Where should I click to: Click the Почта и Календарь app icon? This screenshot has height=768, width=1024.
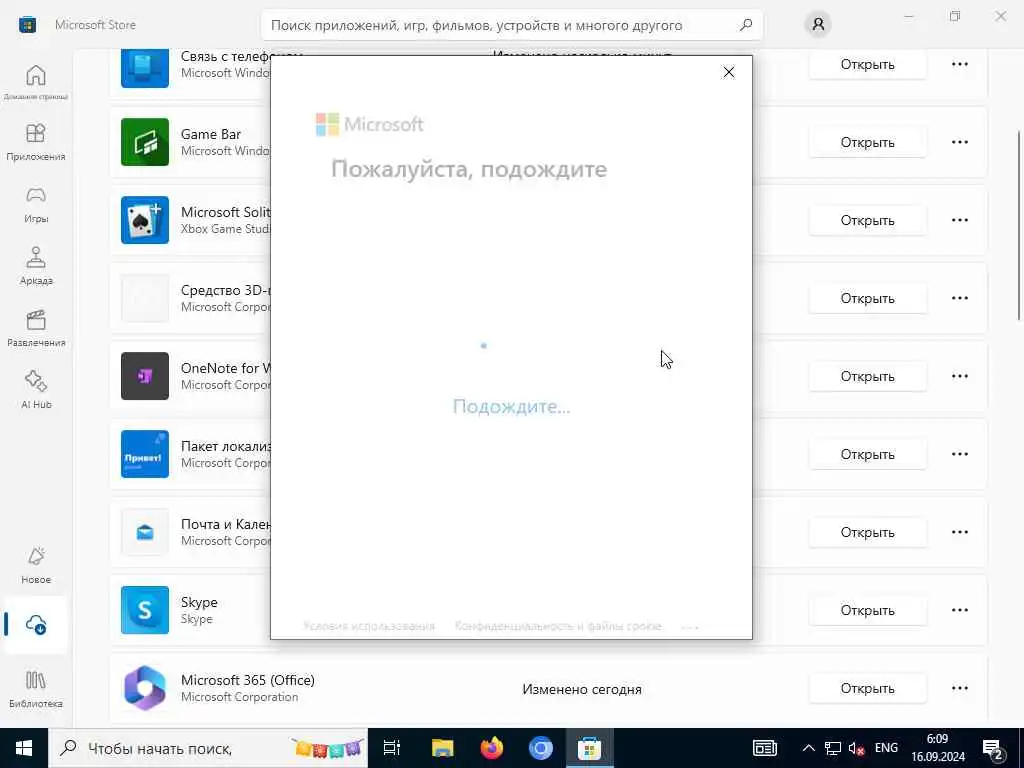(x=145, y=532)
